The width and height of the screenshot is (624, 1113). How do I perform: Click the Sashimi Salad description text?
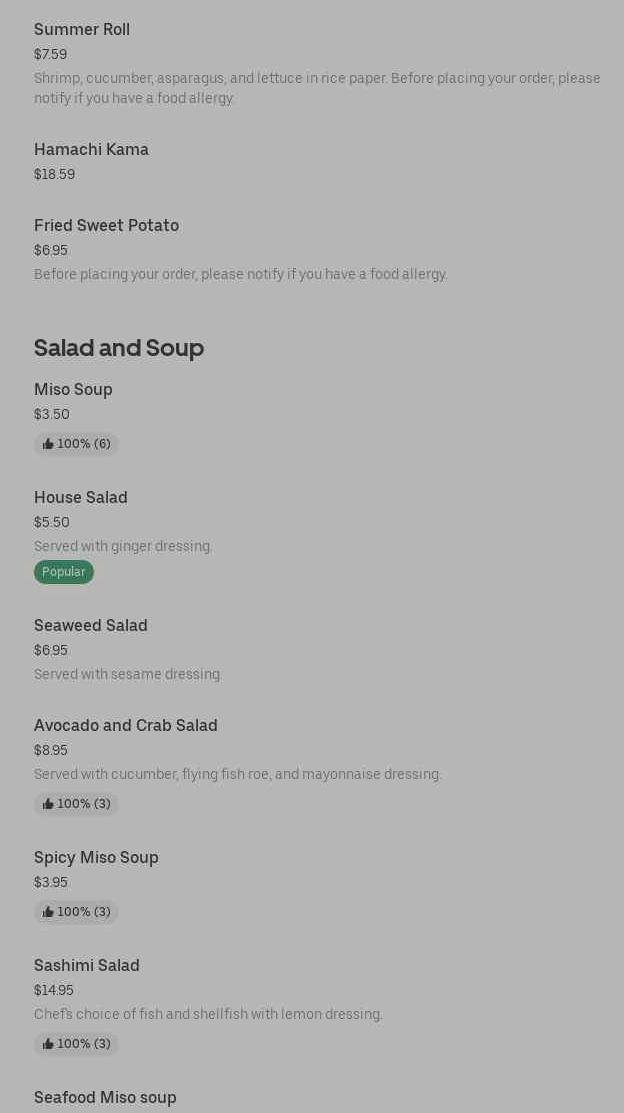[x=208, y=1014]
